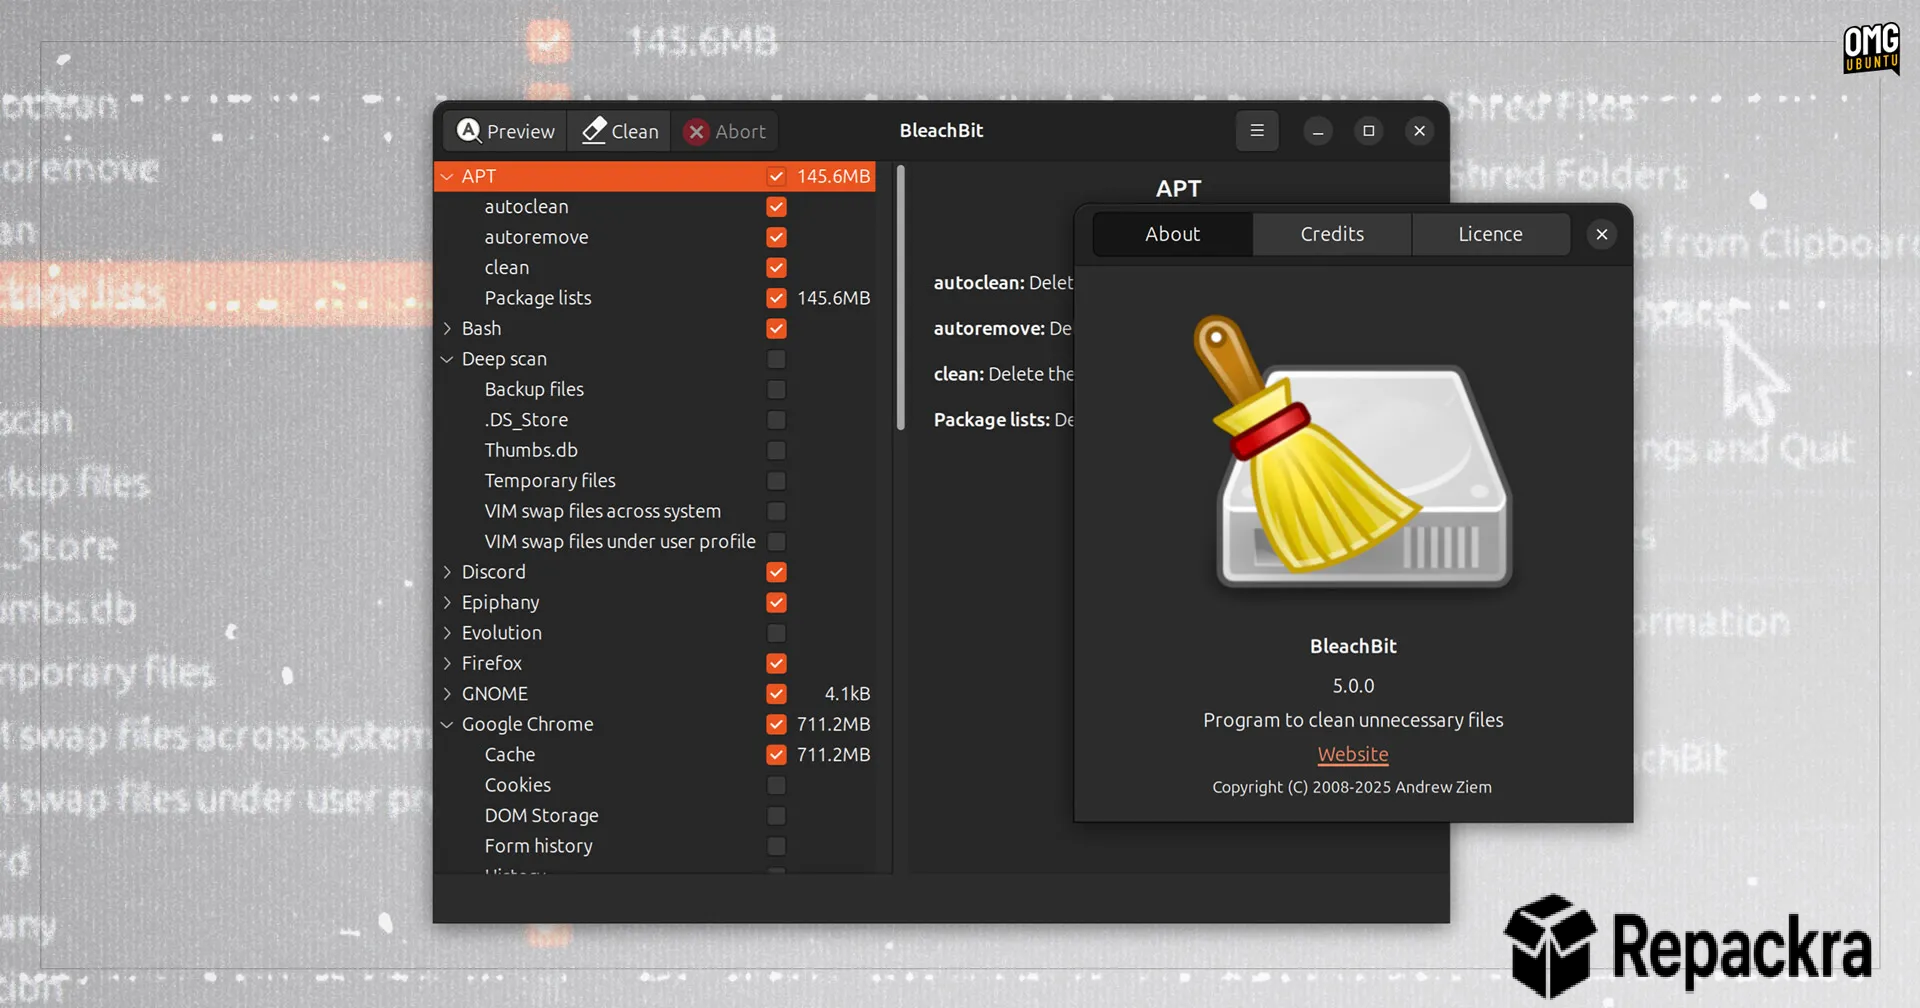Image resolution: width=1920 pixels, height=1008 pixels.
Task: Maximize the BleachBit window
Action: [1369, 131]
